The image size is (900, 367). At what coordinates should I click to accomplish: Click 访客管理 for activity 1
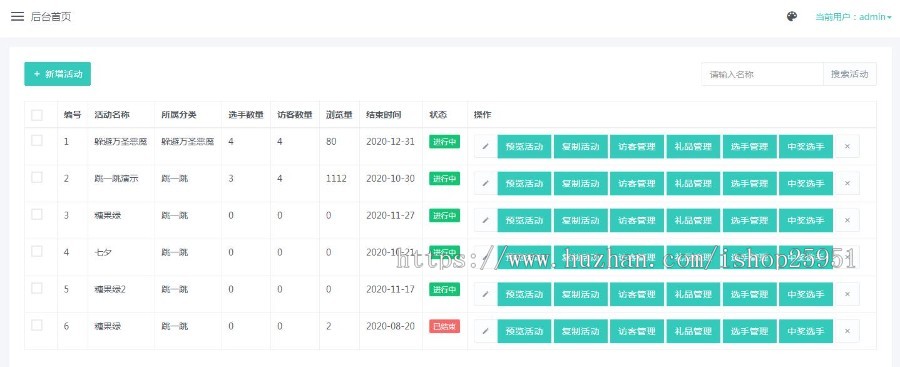(637, 146)
